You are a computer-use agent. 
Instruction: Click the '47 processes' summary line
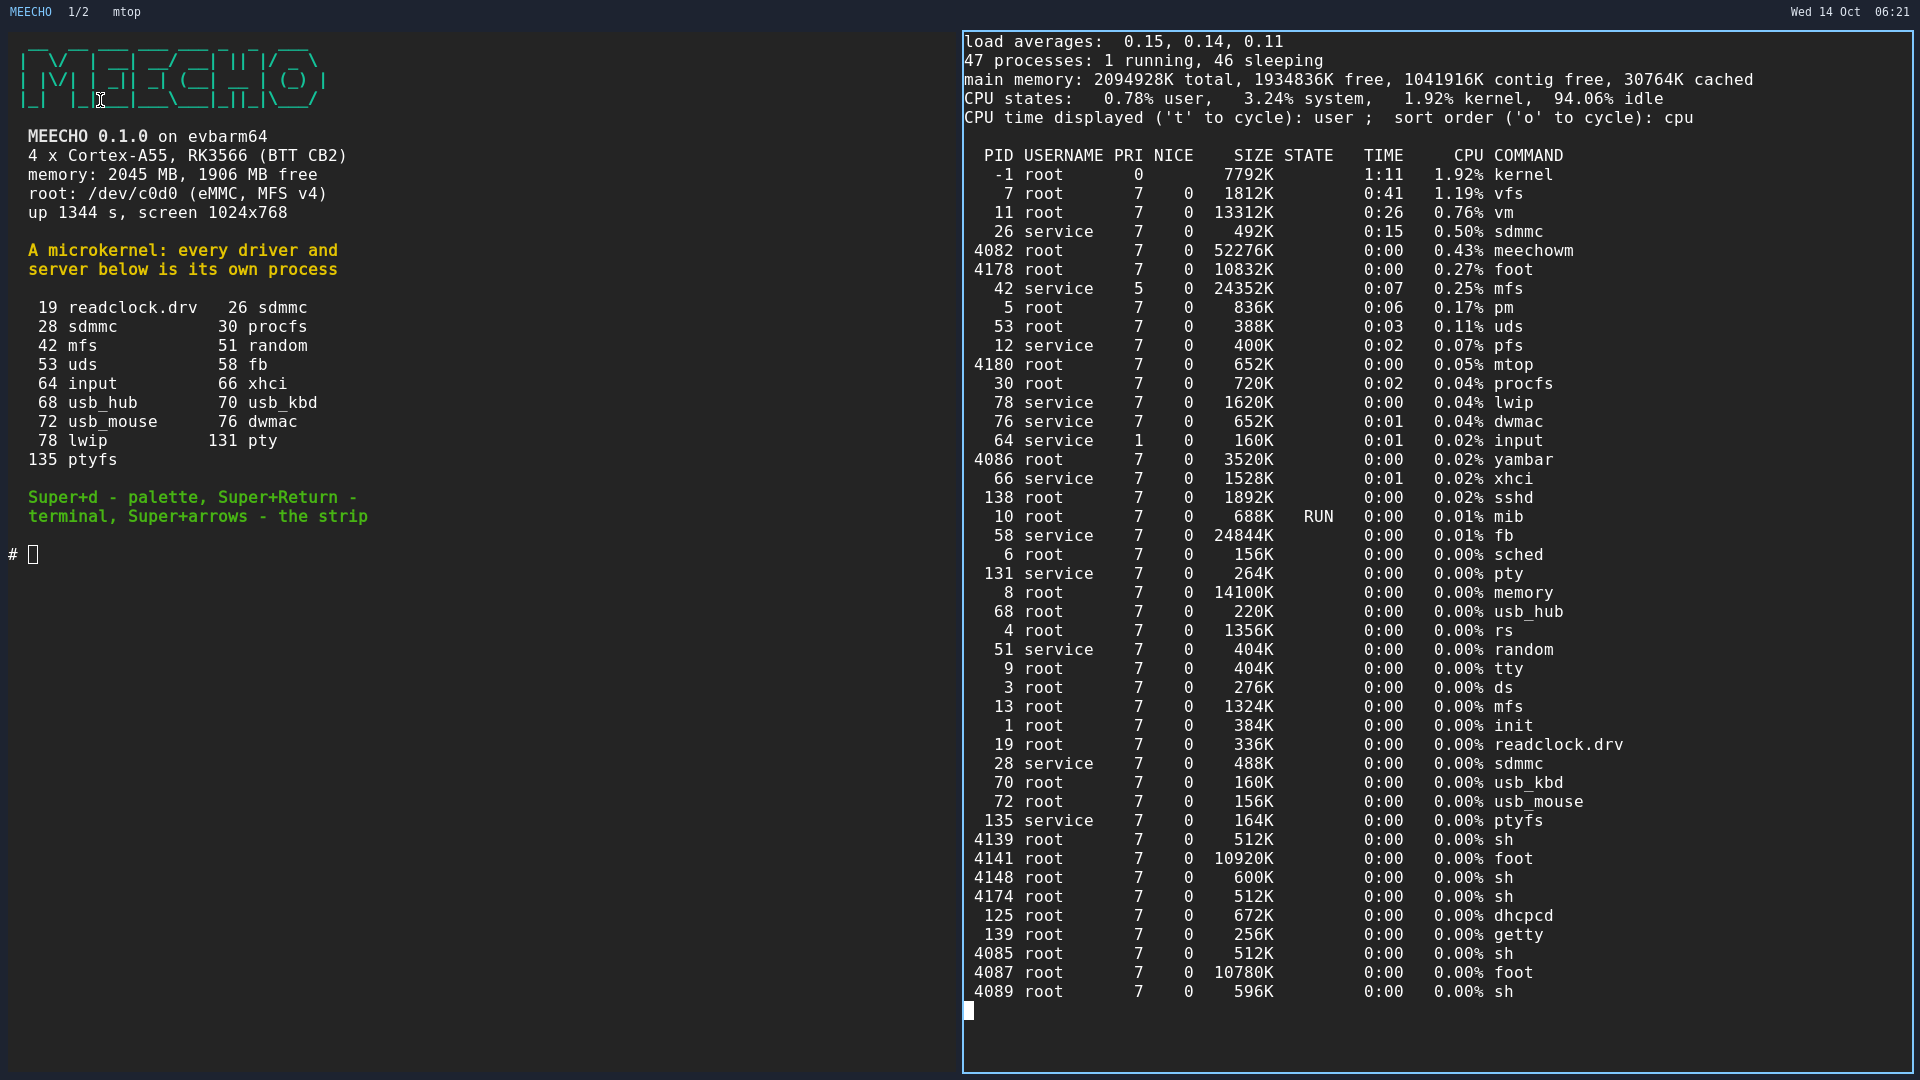tap(1143, 61)
